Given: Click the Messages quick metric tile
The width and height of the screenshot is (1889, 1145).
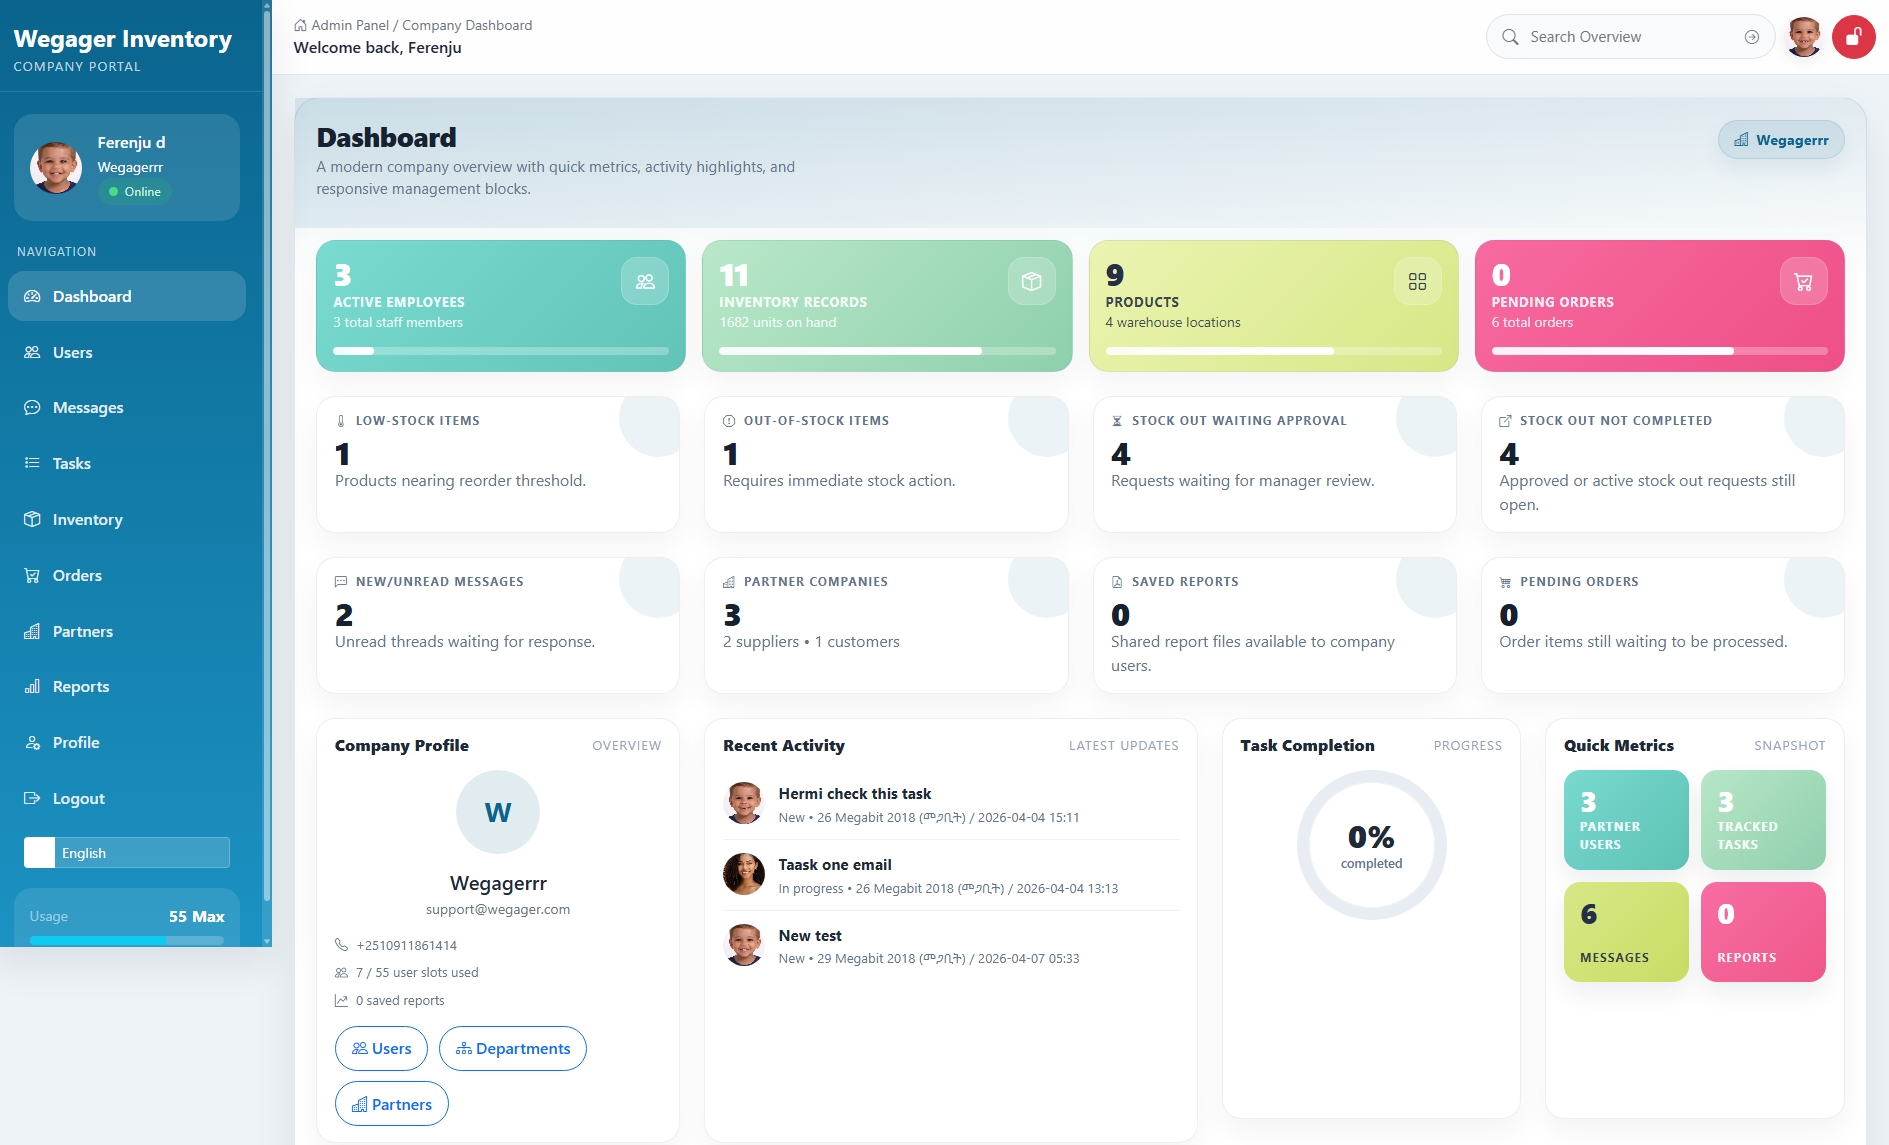Looking at the screenshot, I should pos(1626,932).
